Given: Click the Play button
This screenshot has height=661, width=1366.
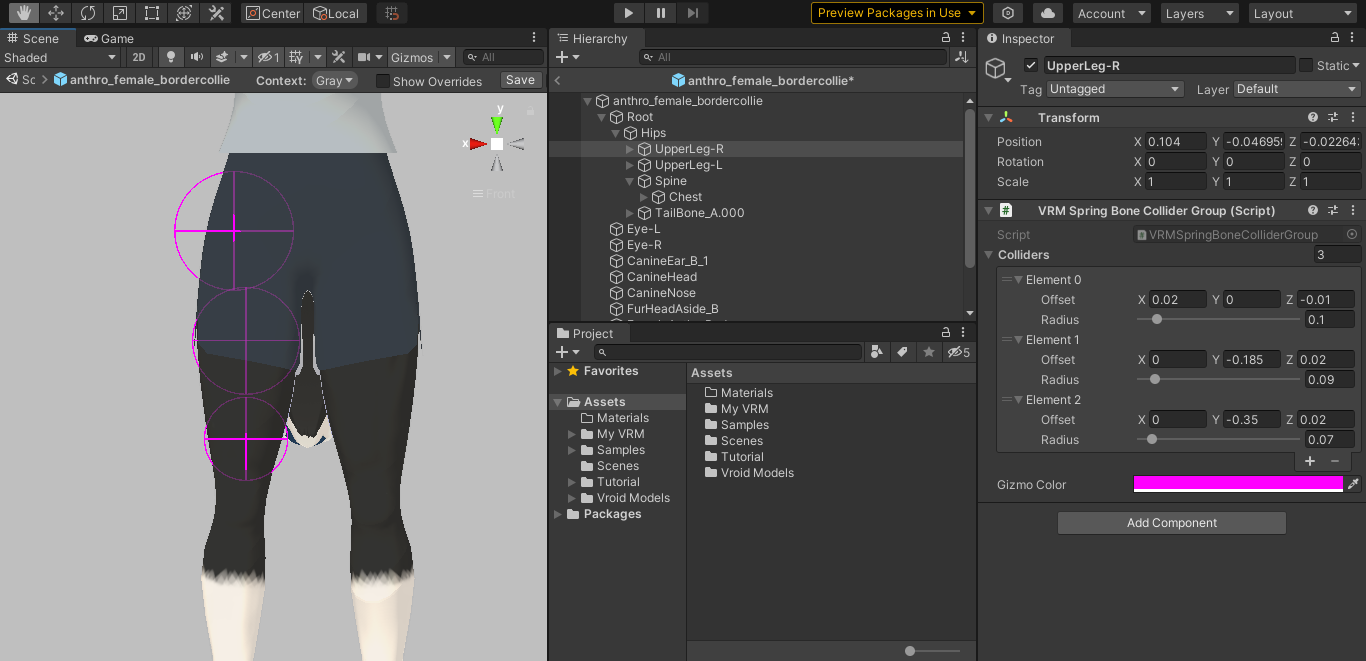Looking at the screenshot, I should click(629, 13).
